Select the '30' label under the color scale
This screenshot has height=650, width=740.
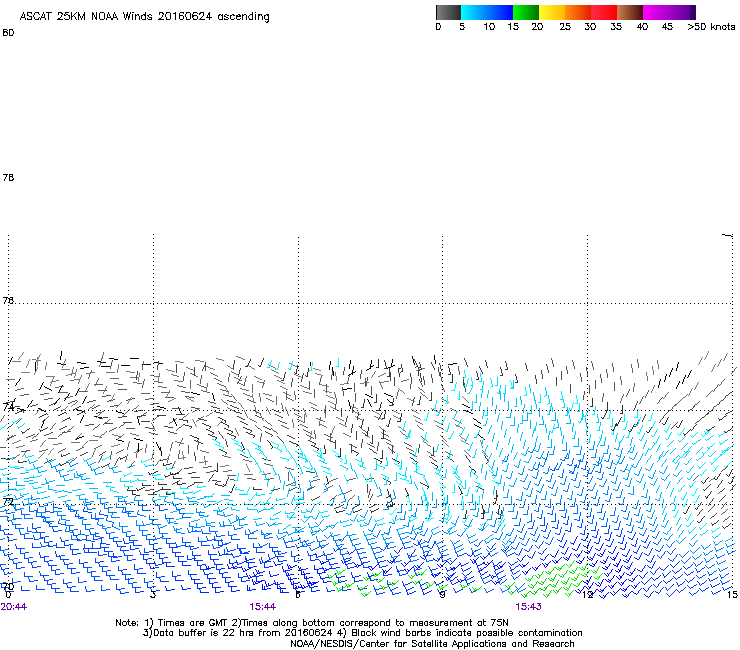tap(590, 27)
